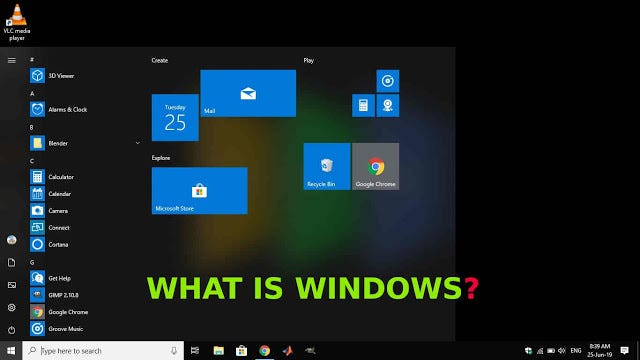
Task: Open the Action Center notifications icon
Action: pos(624,351)
